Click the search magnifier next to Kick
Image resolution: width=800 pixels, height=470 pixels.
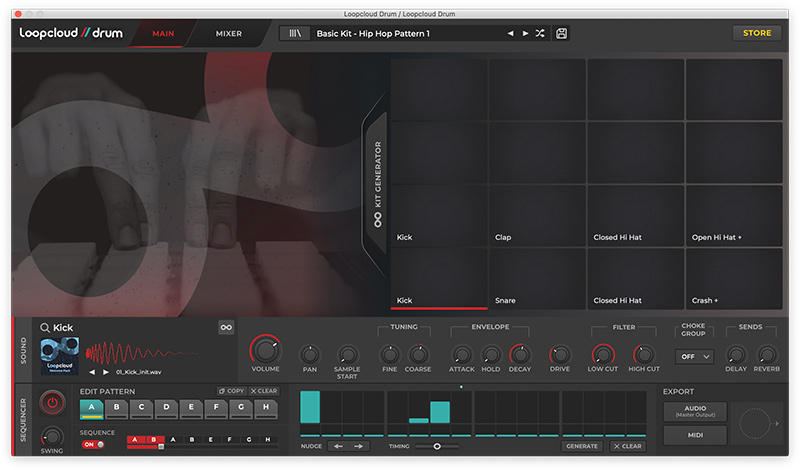pos(45,328)
